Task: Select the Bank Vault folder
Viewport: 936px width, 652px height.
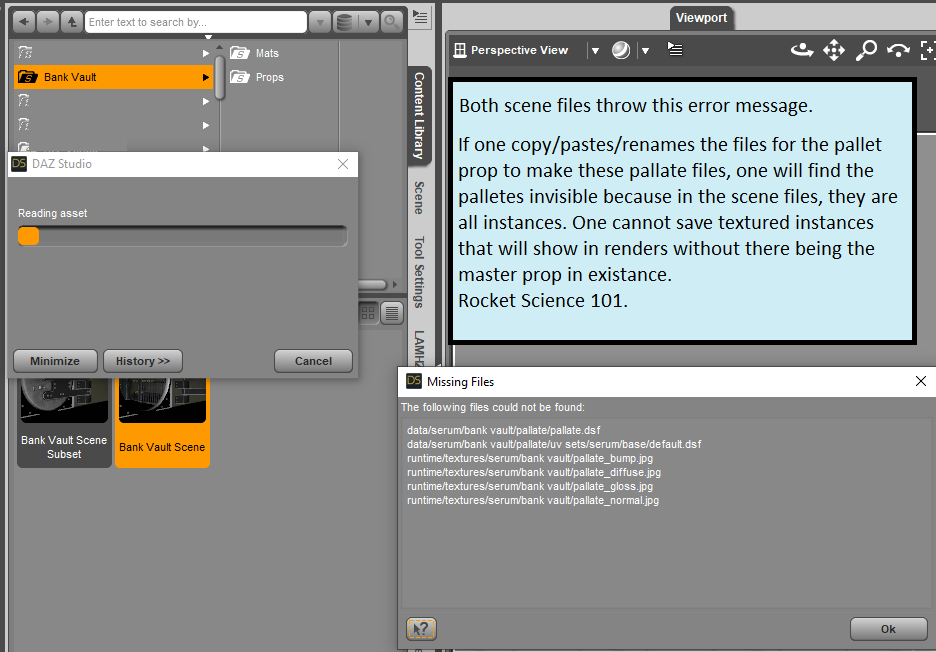Action: coord(113,77)
